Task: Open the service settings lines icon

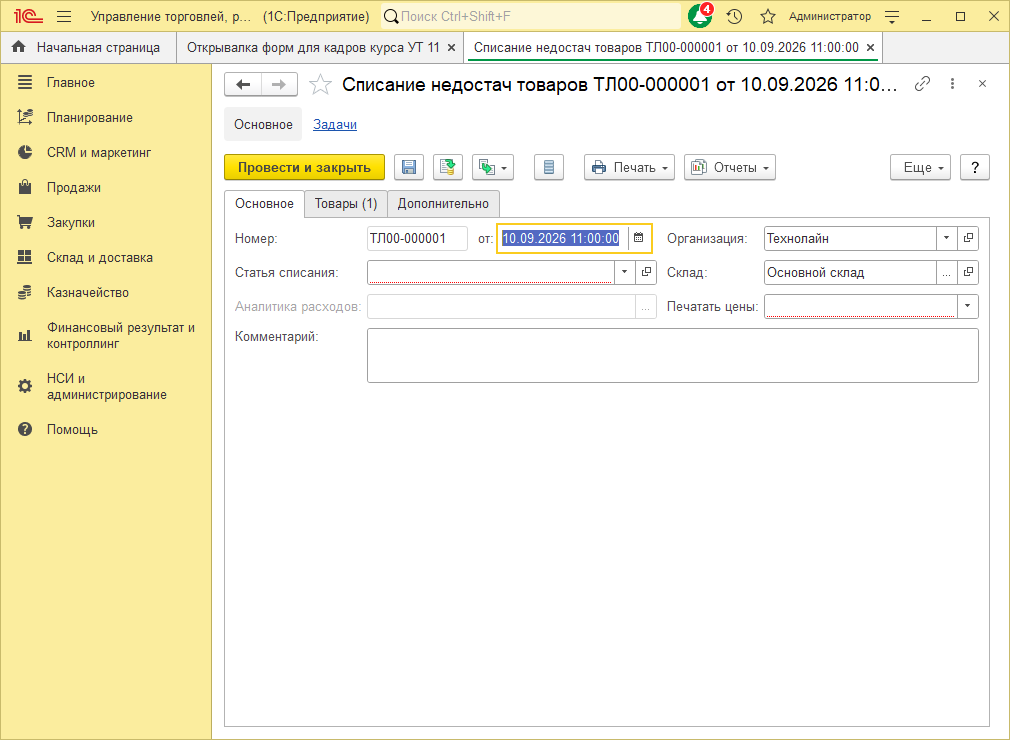Action: point(892,17)
